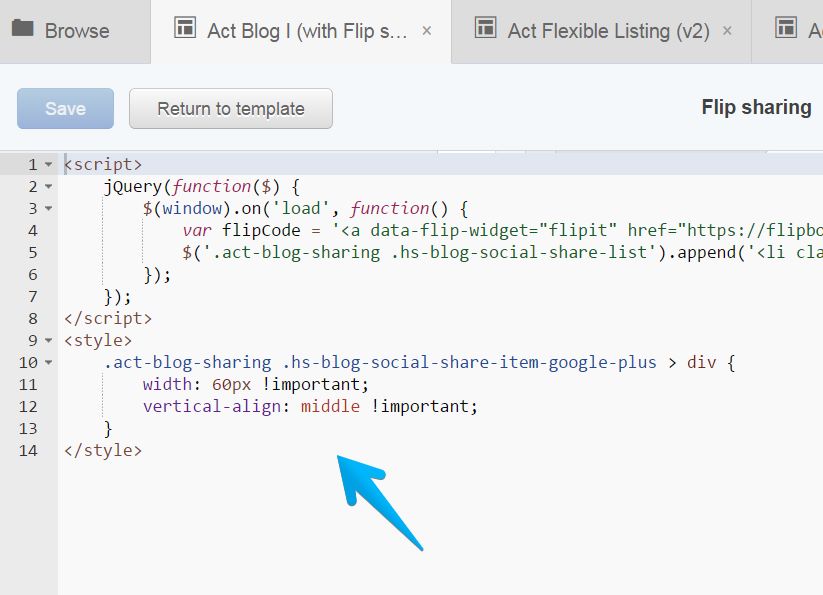
Task: Click the Flip sharing module title
Action: tap(756, 108)
